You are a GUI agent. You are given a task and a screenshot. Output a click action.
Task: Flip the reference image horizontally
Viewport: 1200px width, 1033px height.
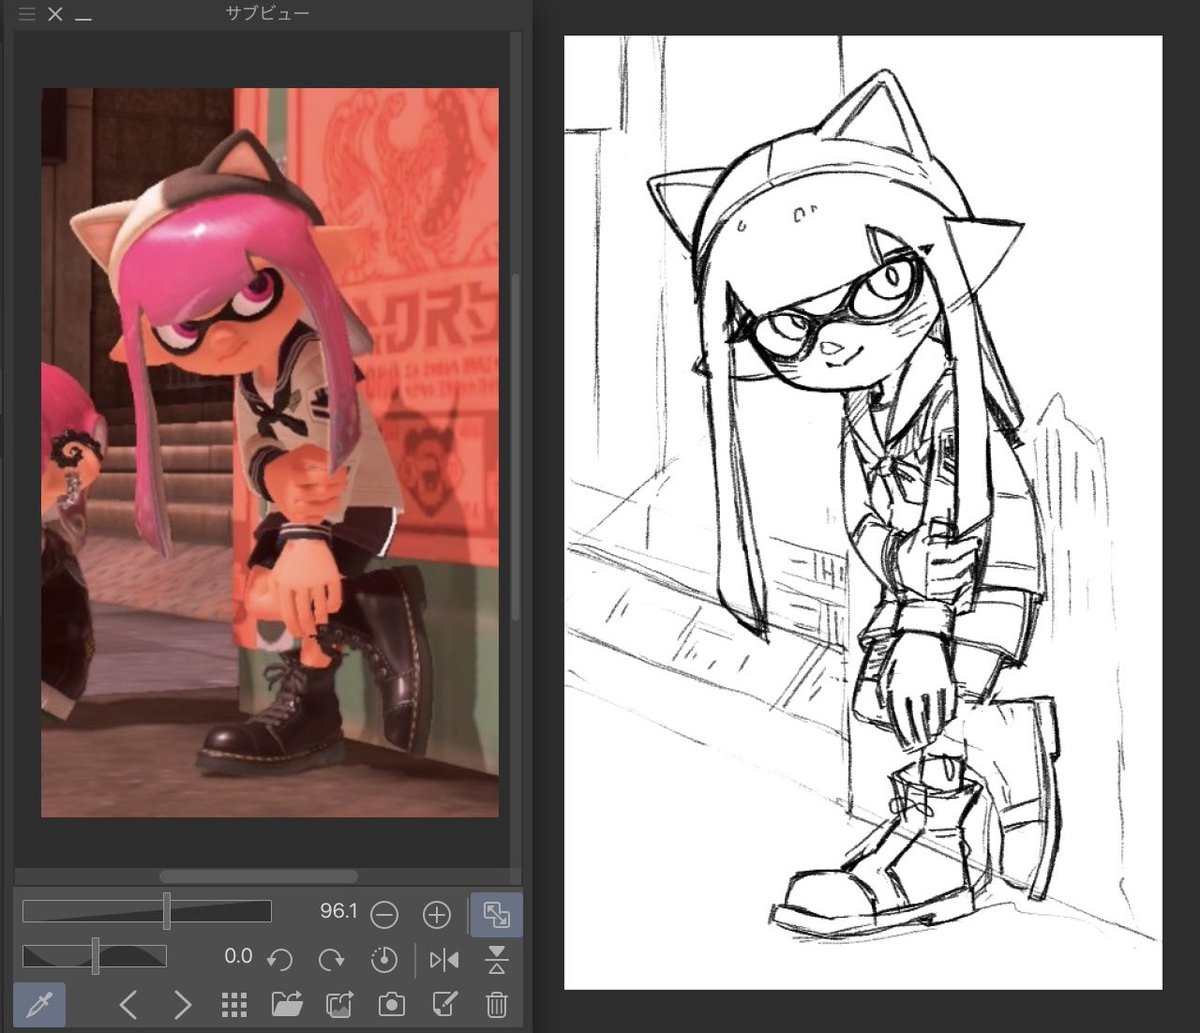click(444, 960)
